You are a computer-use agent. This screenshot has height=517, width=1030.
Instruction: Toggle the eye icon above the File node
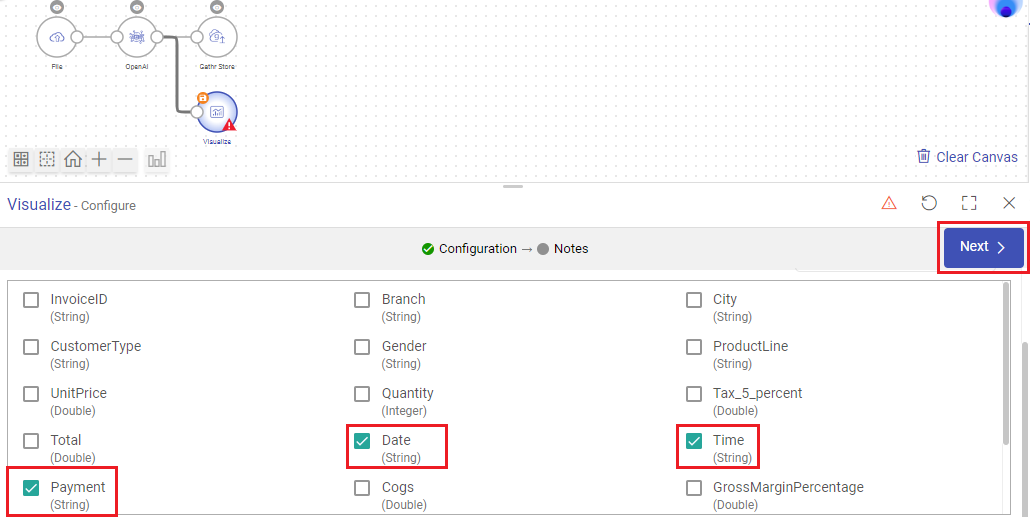pyautogui.click(x=57, y=7)
